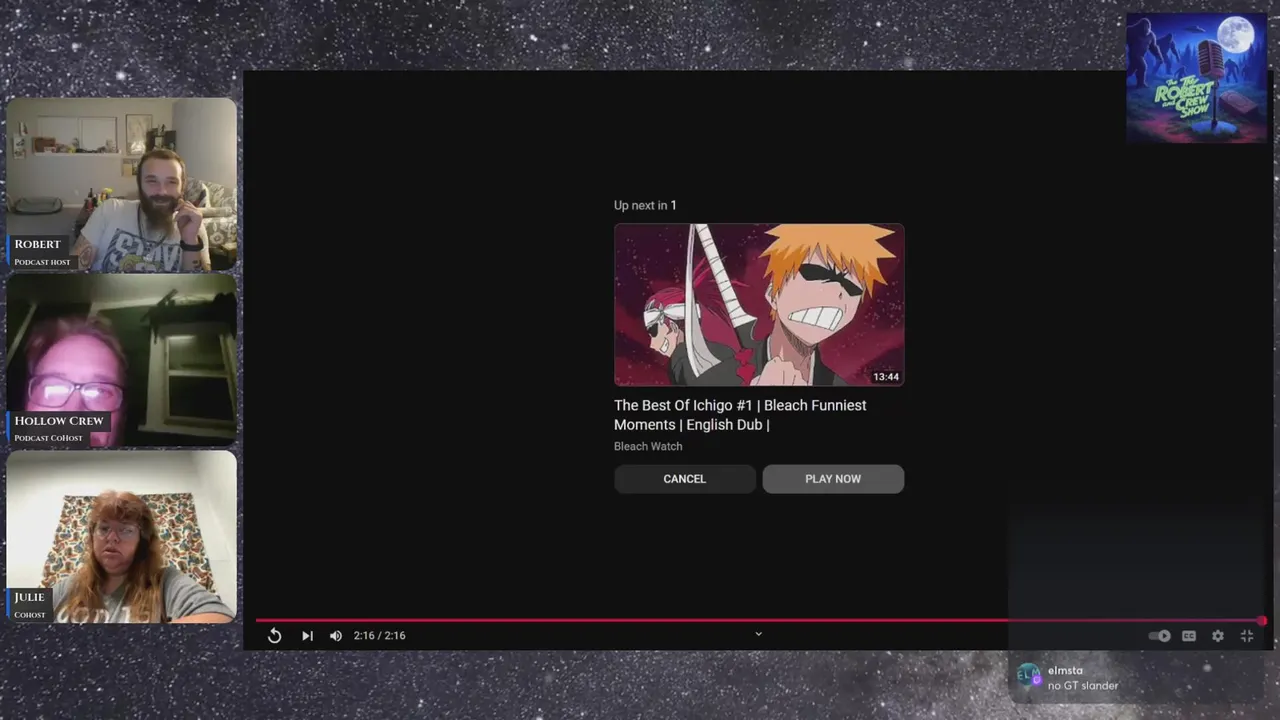The width and height of the screenshot is (1280, 720).
Task: Click the video title The Best Of Ichigo
Action: (x=740, y=415)
